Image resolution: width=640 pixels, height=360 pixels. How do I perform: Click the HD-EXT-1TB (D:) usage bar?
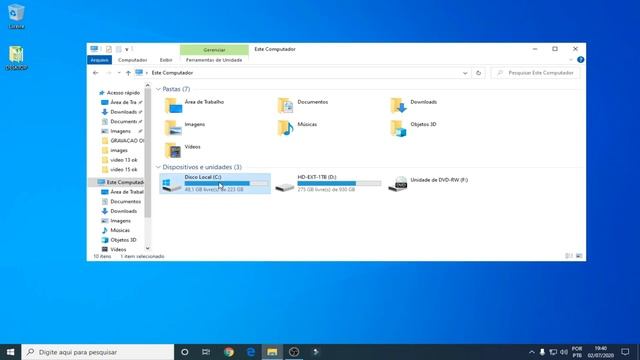click(339, 184)
